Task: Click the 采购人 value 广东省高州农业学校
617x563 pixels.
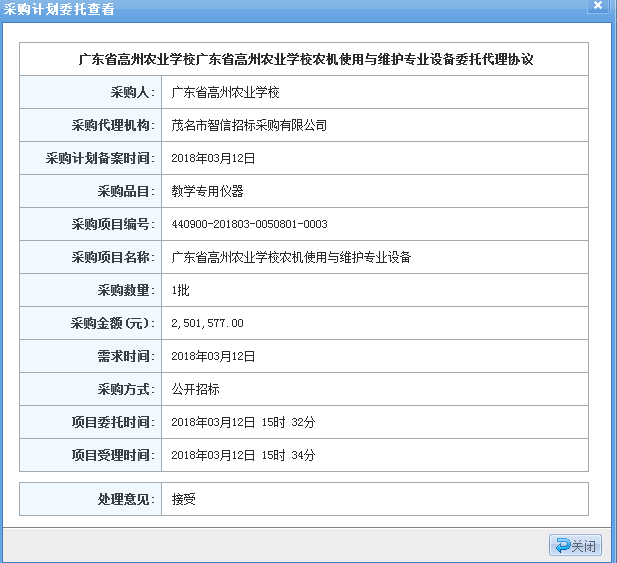Action: pyautogui.click(x=225, y=92)
